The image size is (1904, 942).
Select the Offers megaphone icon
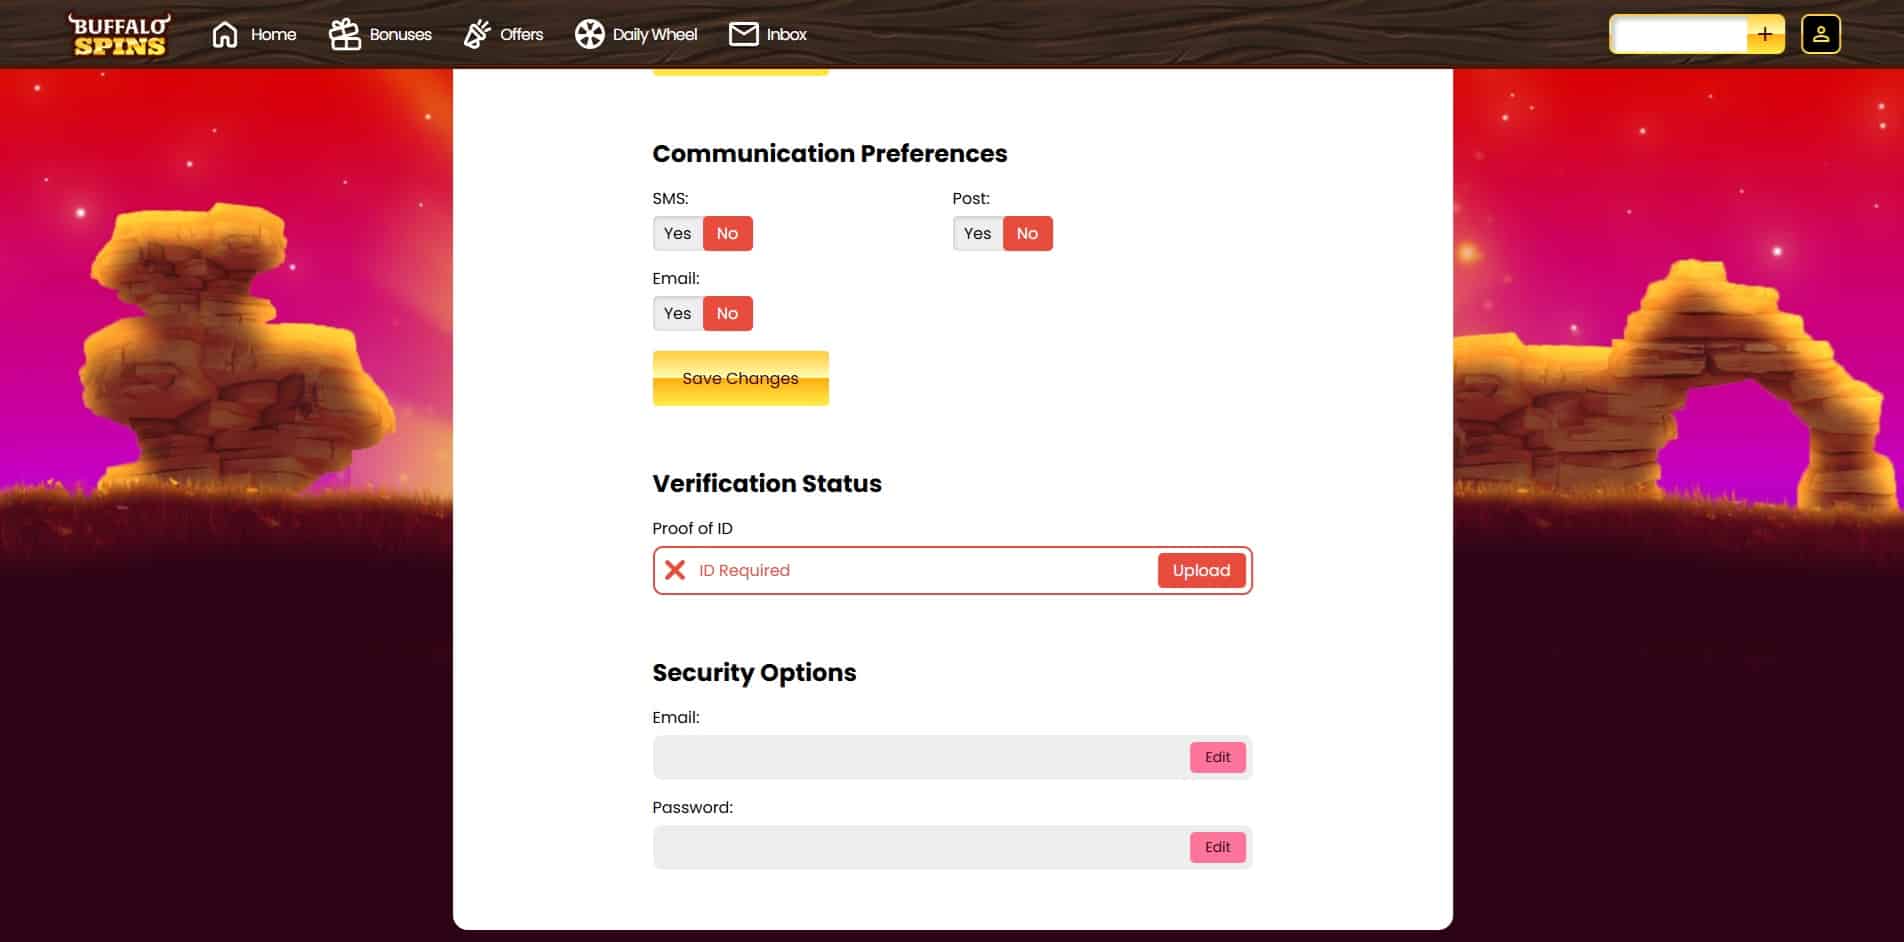[477, 33]
